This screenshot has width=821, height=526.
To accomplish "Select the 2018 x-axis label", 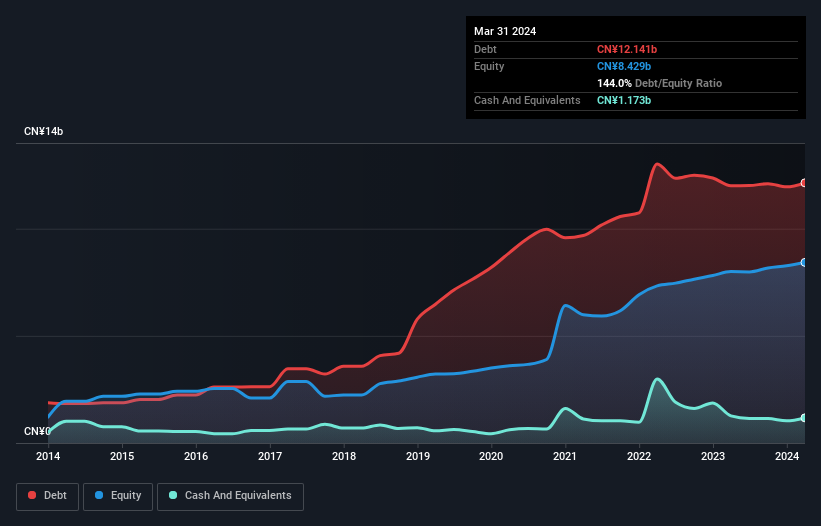I will tap(344, 456).
